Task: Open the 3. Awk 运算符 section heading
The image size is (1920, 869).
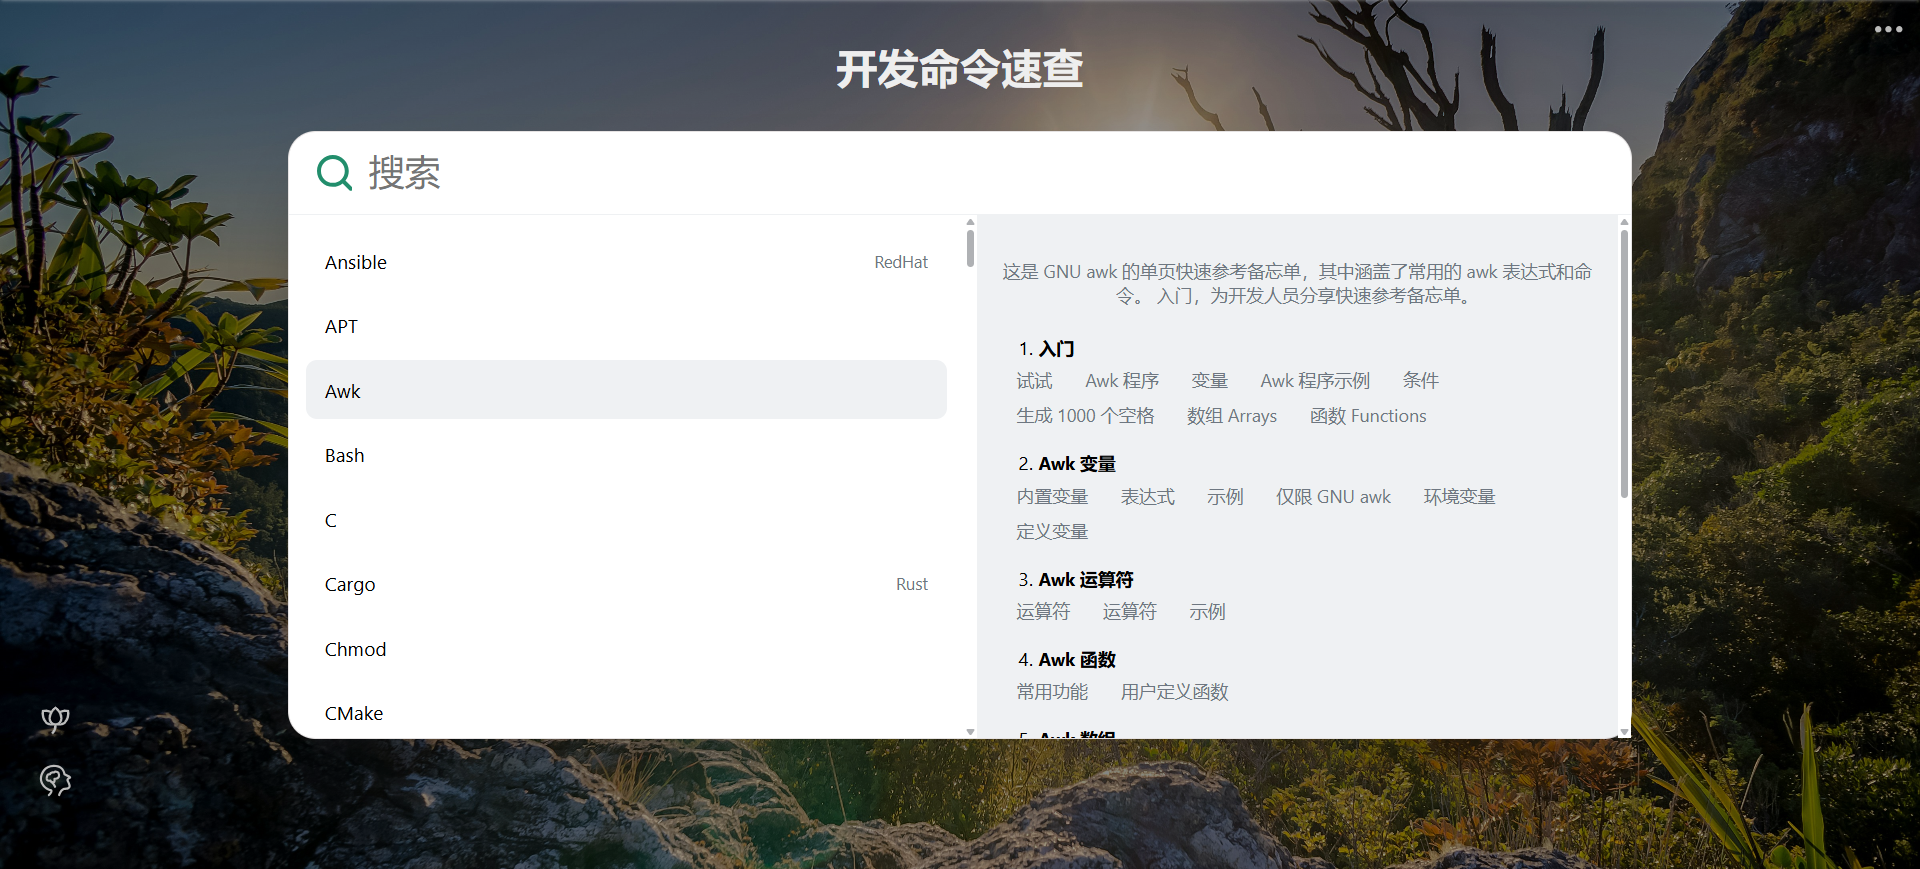Action: 1076,580
